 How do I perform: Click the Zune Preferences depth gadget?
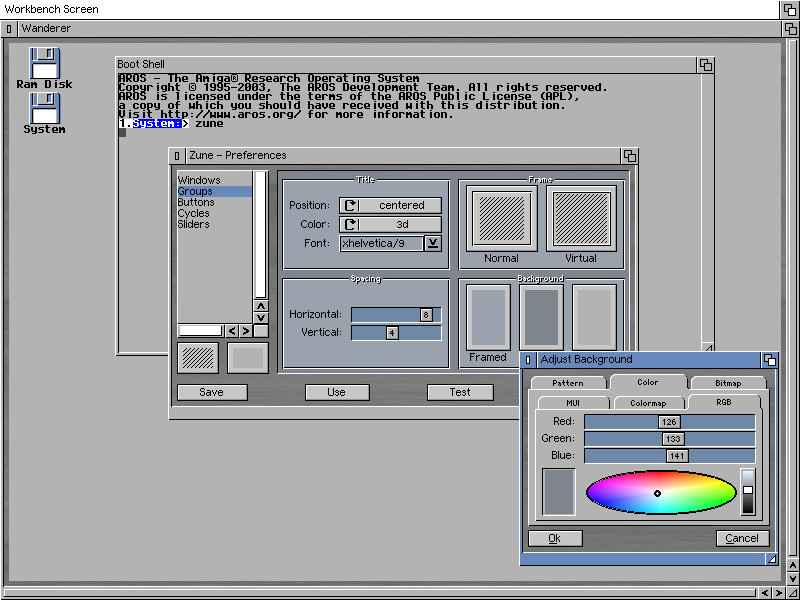630,156
